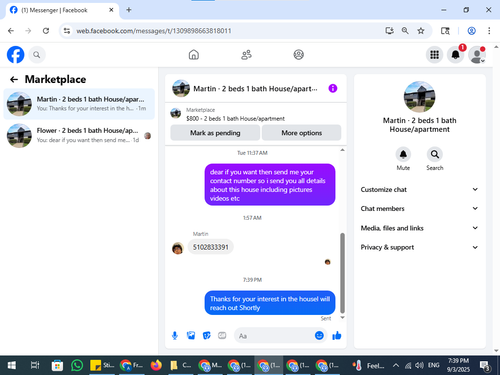Click the chat scrollbar thumb
The height and width of the screenshot is (375, 500).
342,273
